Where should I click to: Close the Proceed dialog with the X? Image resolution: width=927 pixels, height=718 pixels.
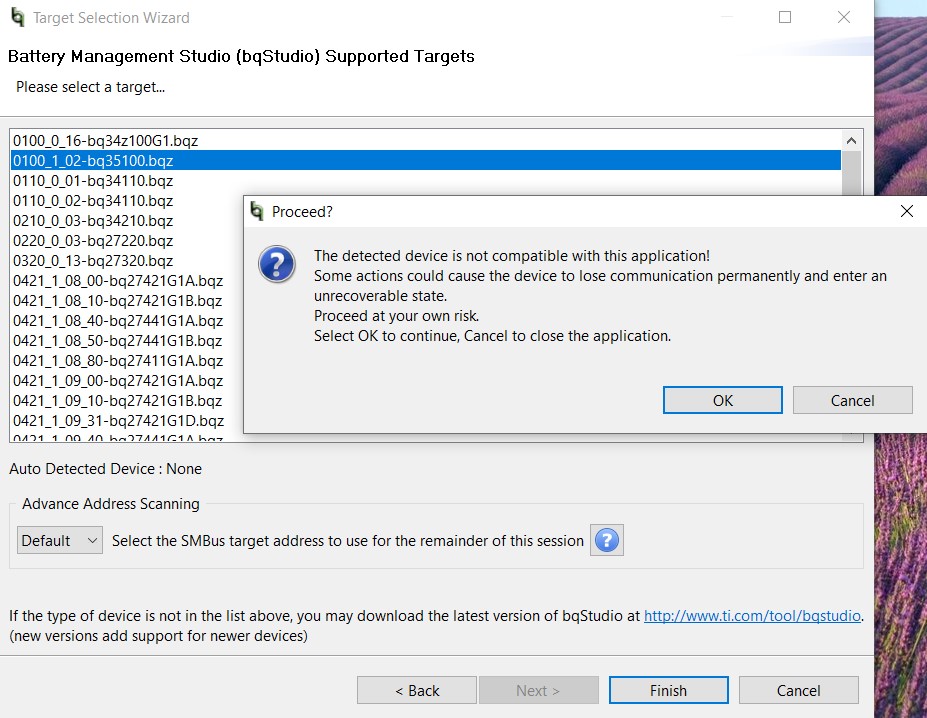pos(906,211)
